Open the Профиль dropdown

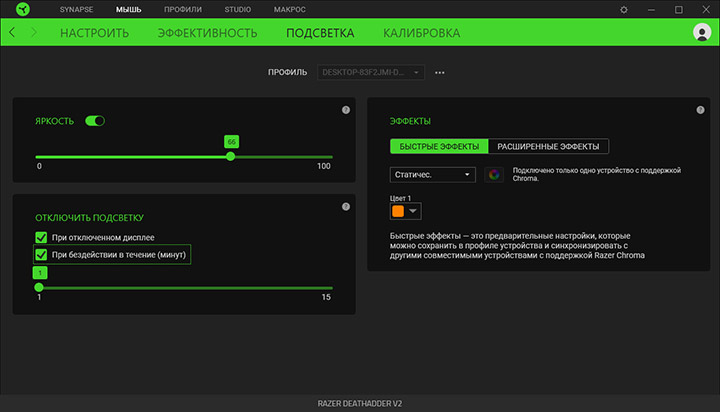[371, 73]
